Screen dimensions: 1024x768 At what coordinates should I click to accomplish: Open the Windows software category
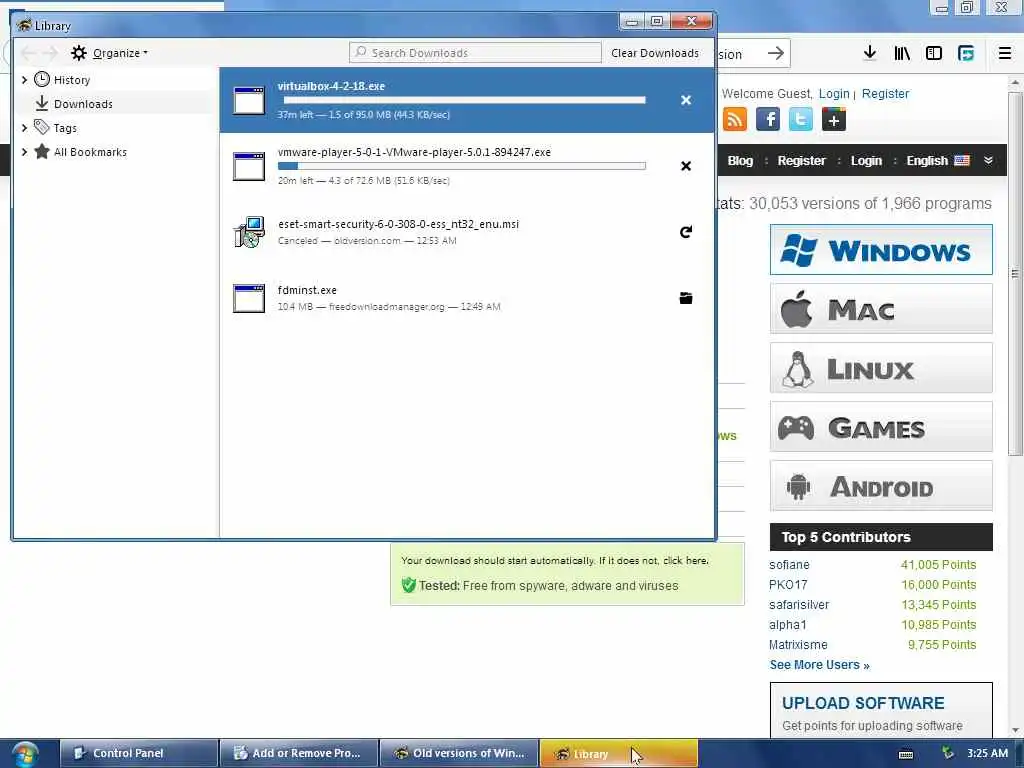click(x=881, y=249)
